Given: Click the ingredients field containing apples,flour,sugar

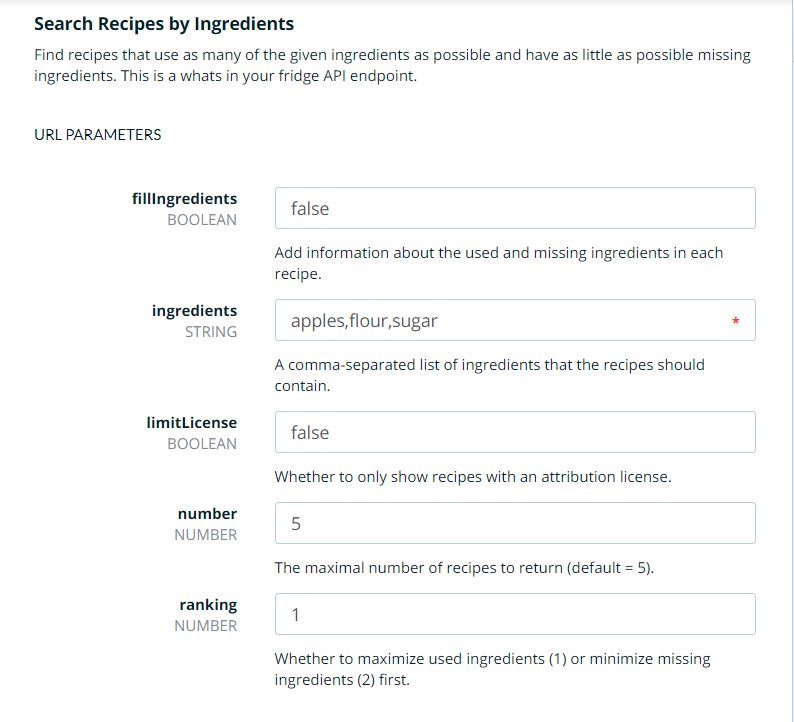Looking at the screenshot, I should tap(515, 320).
